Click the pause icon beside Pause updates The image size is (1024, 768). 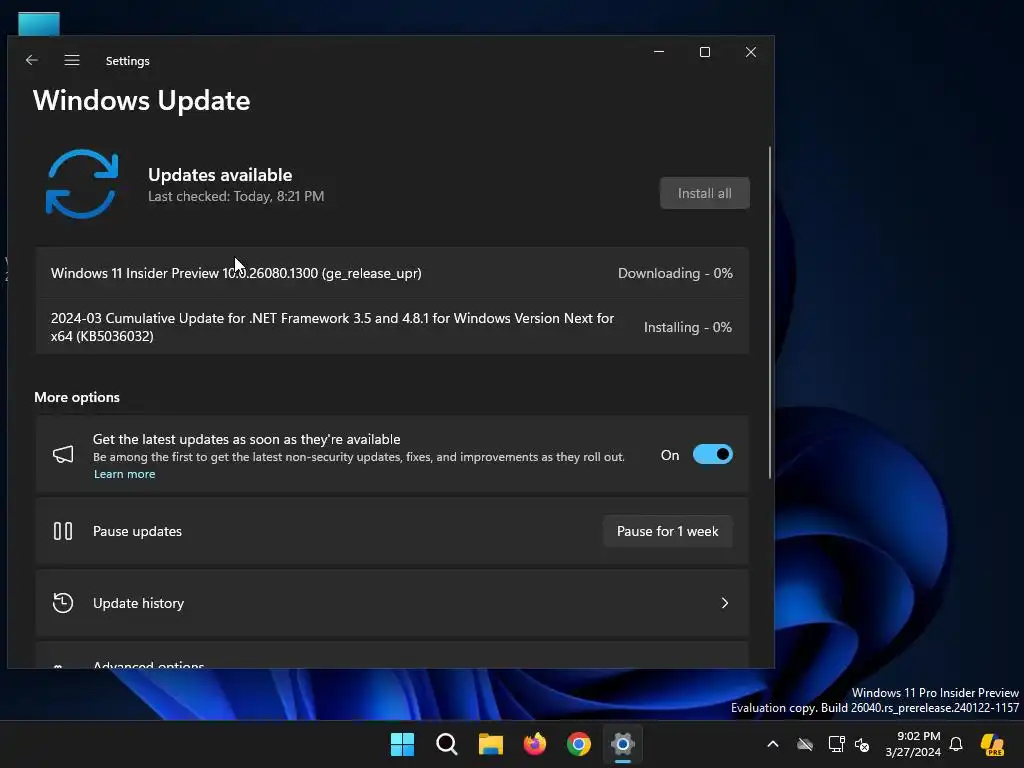(x=63, y=531)
